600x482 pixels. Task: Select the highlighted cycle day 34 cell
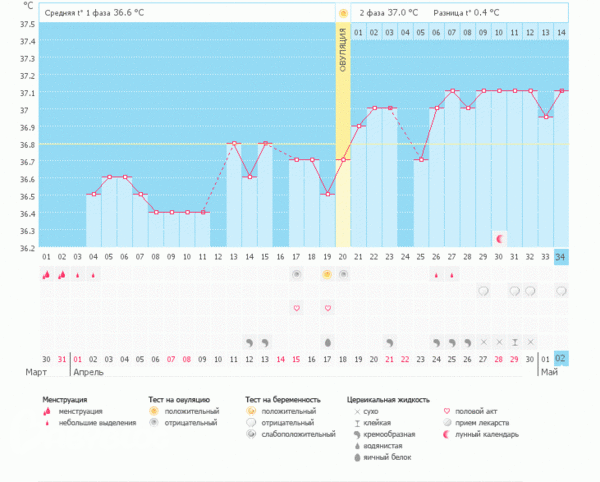pyautogui.click(x=561, y=256)
